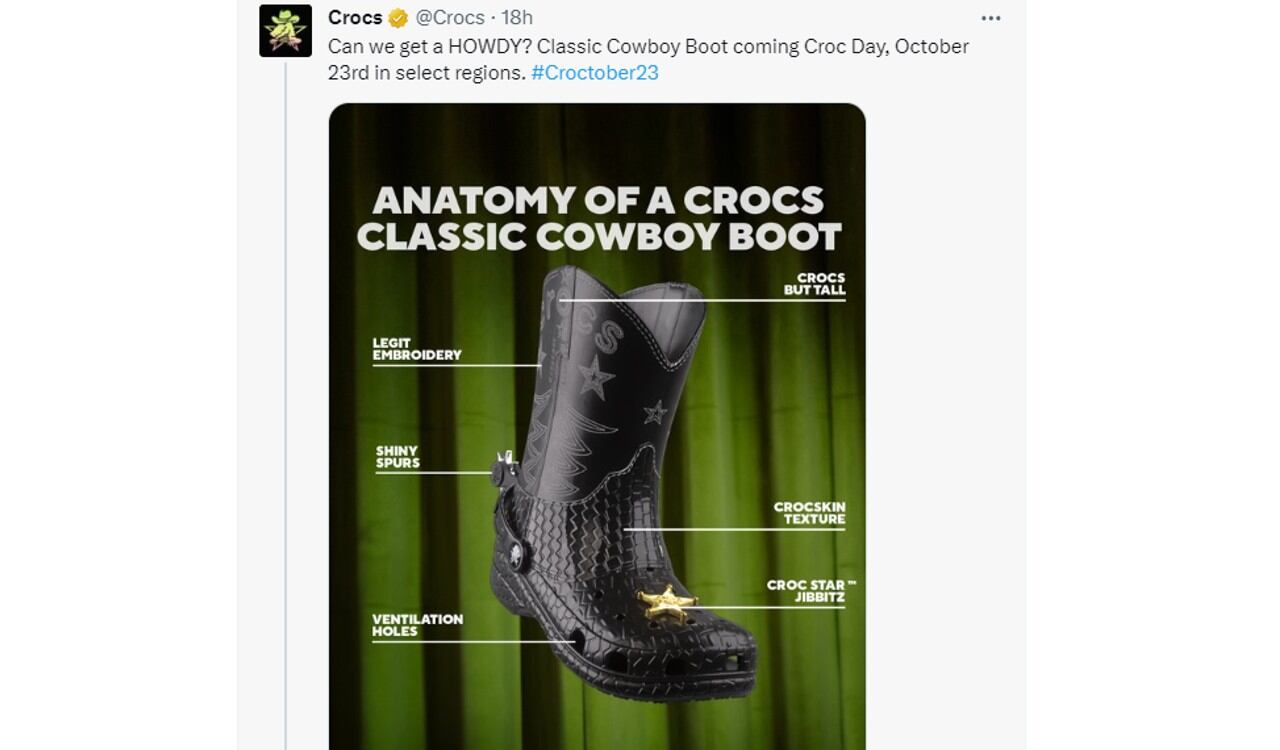Open the #Croctober23 hashtag
Viewport: 1280px width, 750px height.
click(594, 72)
